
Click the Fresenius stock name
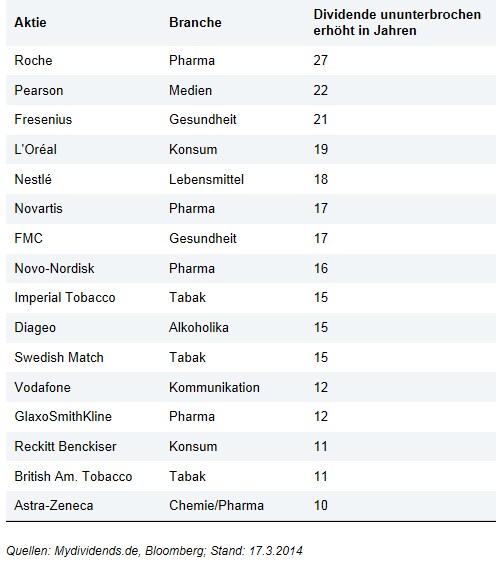(x=43, y=120)
